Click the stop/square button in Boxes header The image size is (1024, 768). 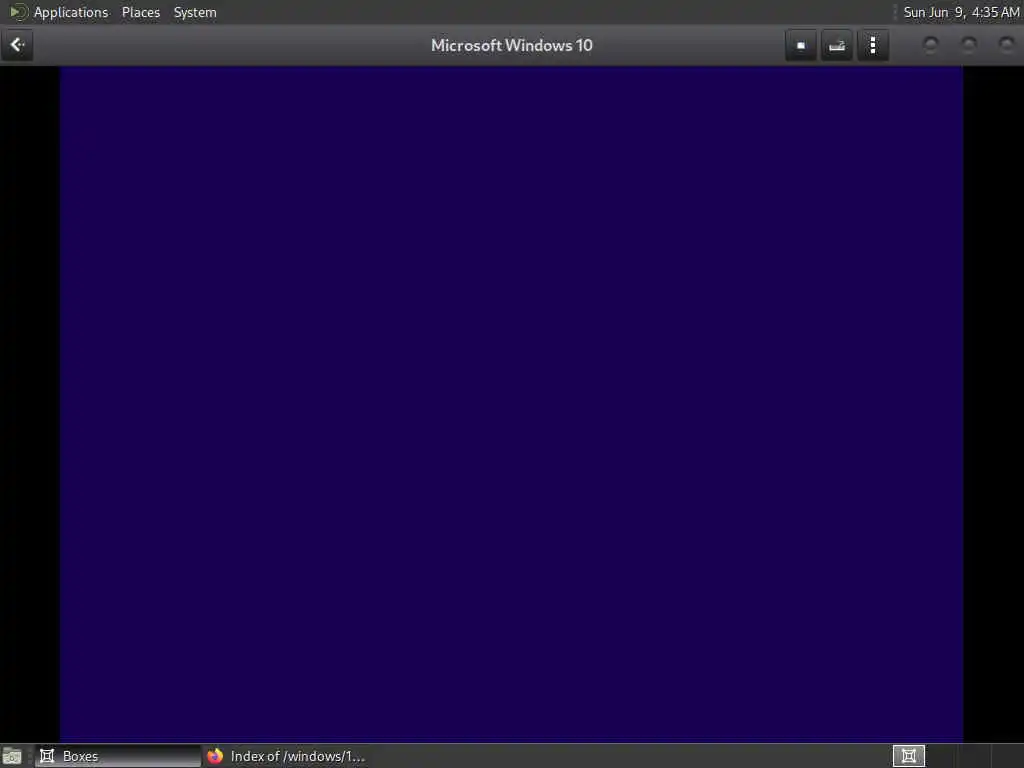(801, 45)
